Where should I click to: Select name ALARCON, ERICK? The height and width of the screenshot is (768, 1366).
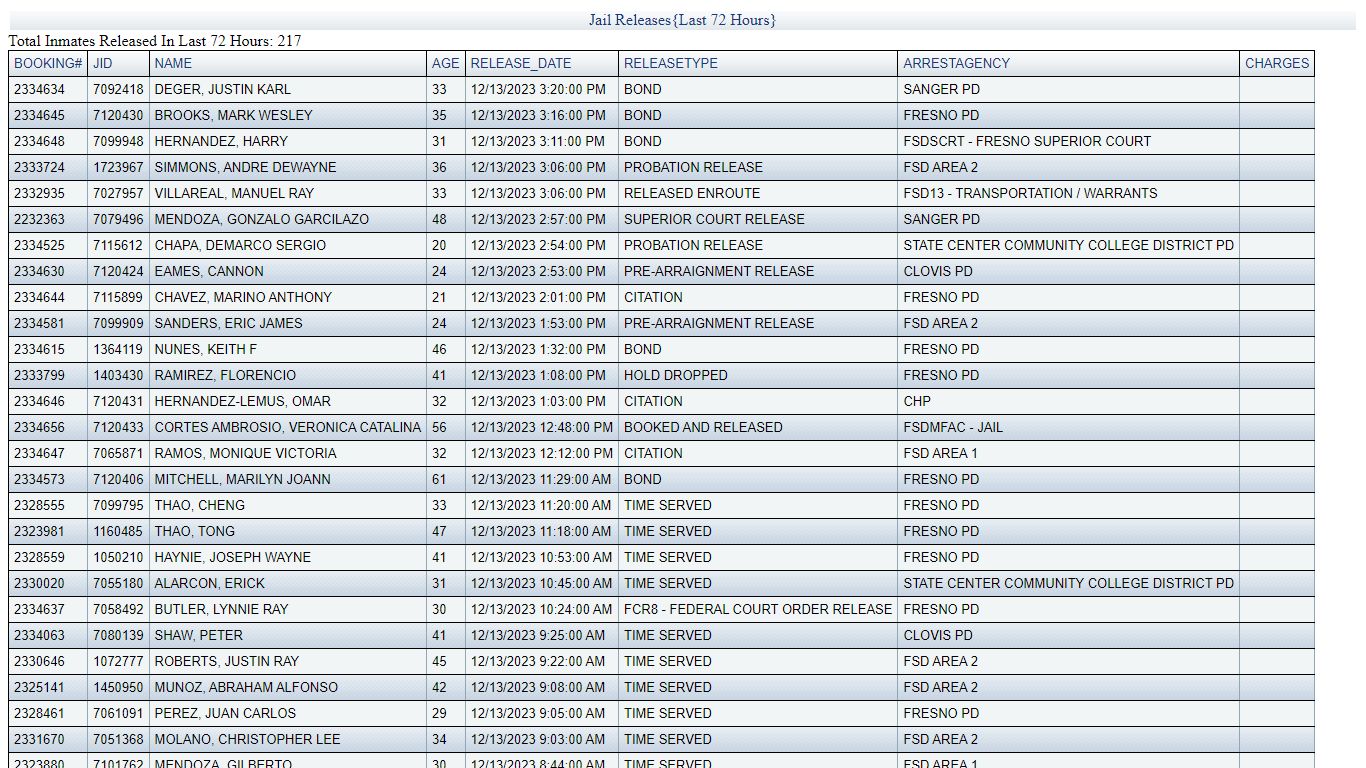coord(210,583)
